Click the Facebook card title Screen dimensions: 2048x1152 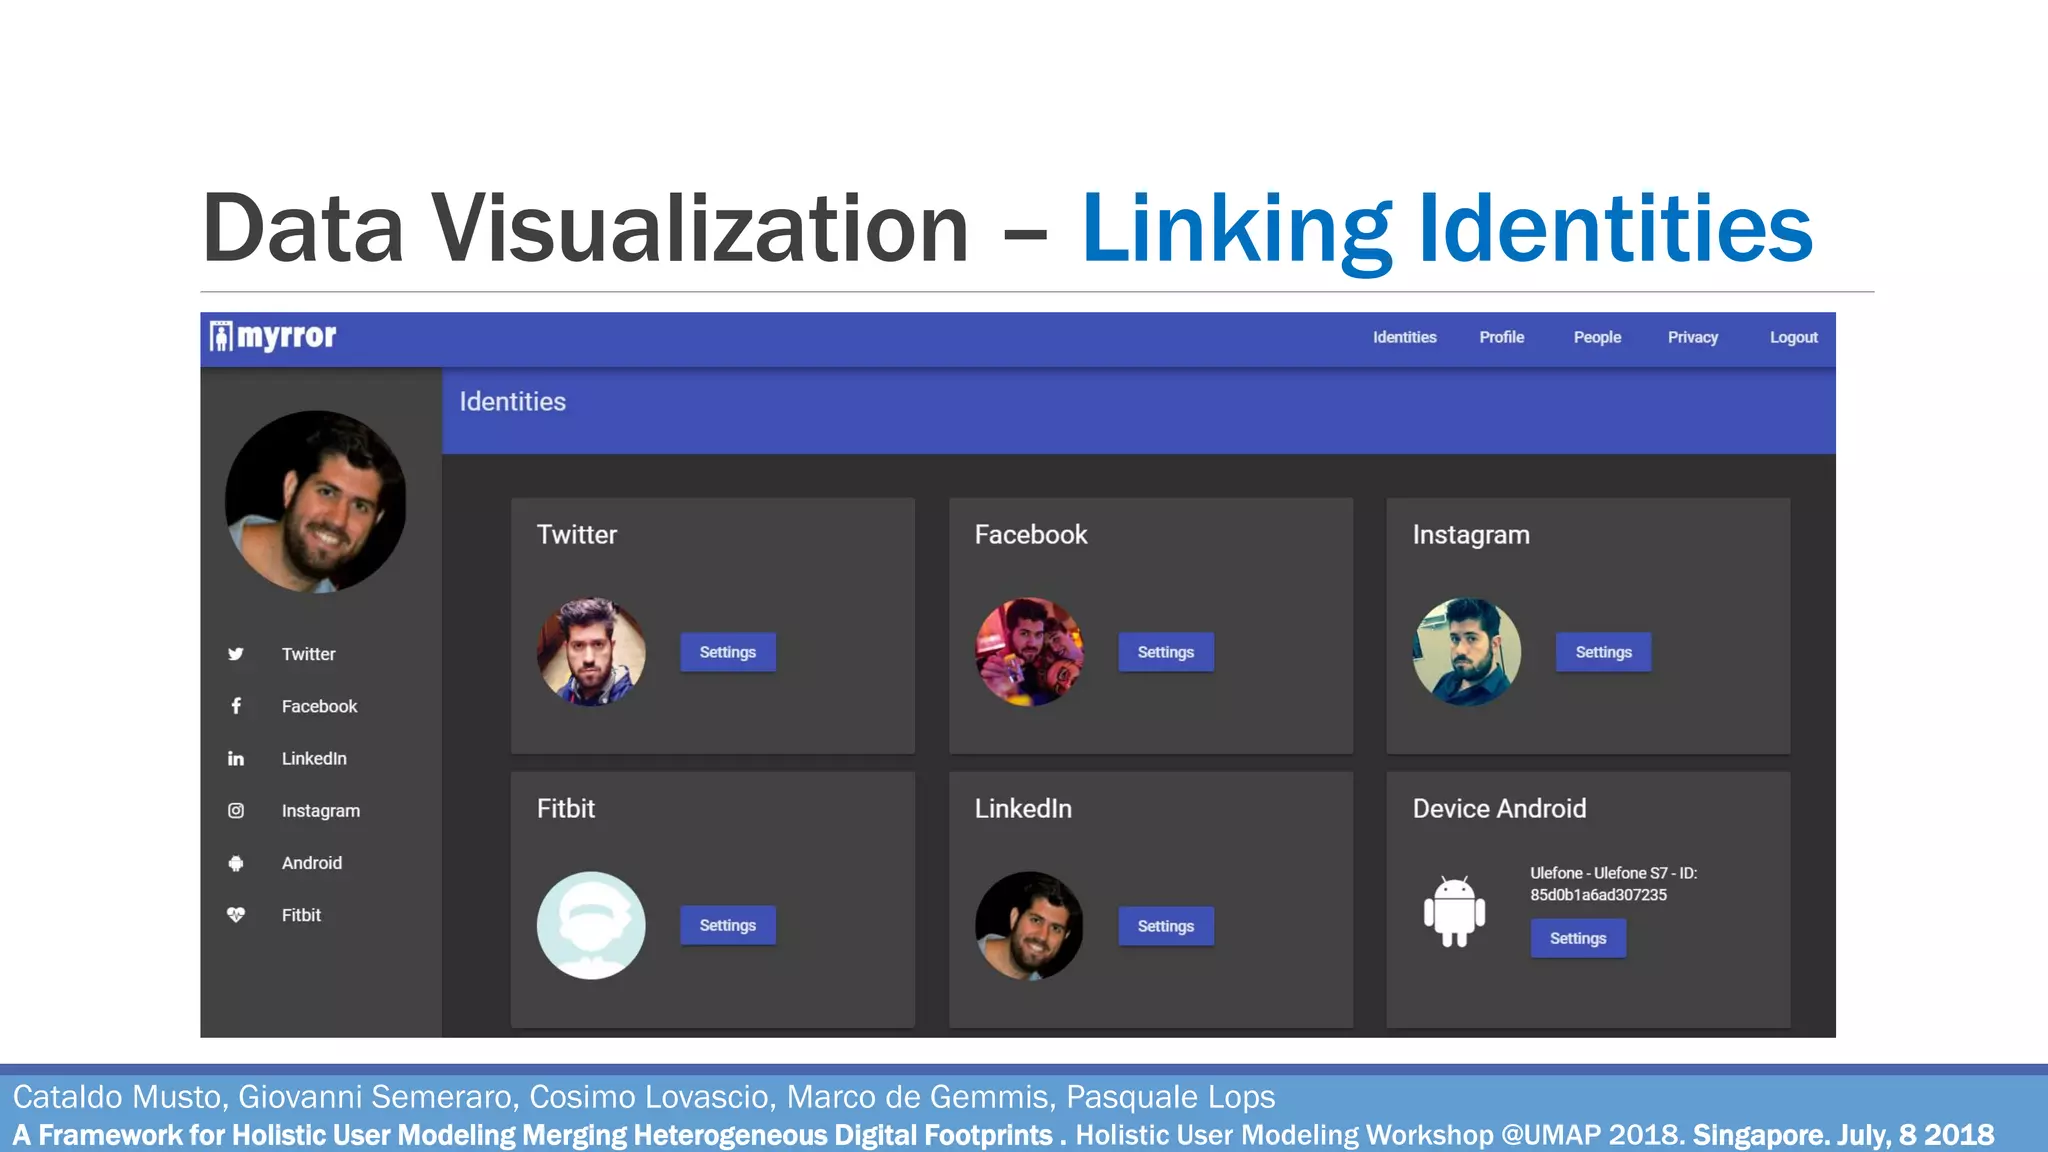pos(1031,535)
